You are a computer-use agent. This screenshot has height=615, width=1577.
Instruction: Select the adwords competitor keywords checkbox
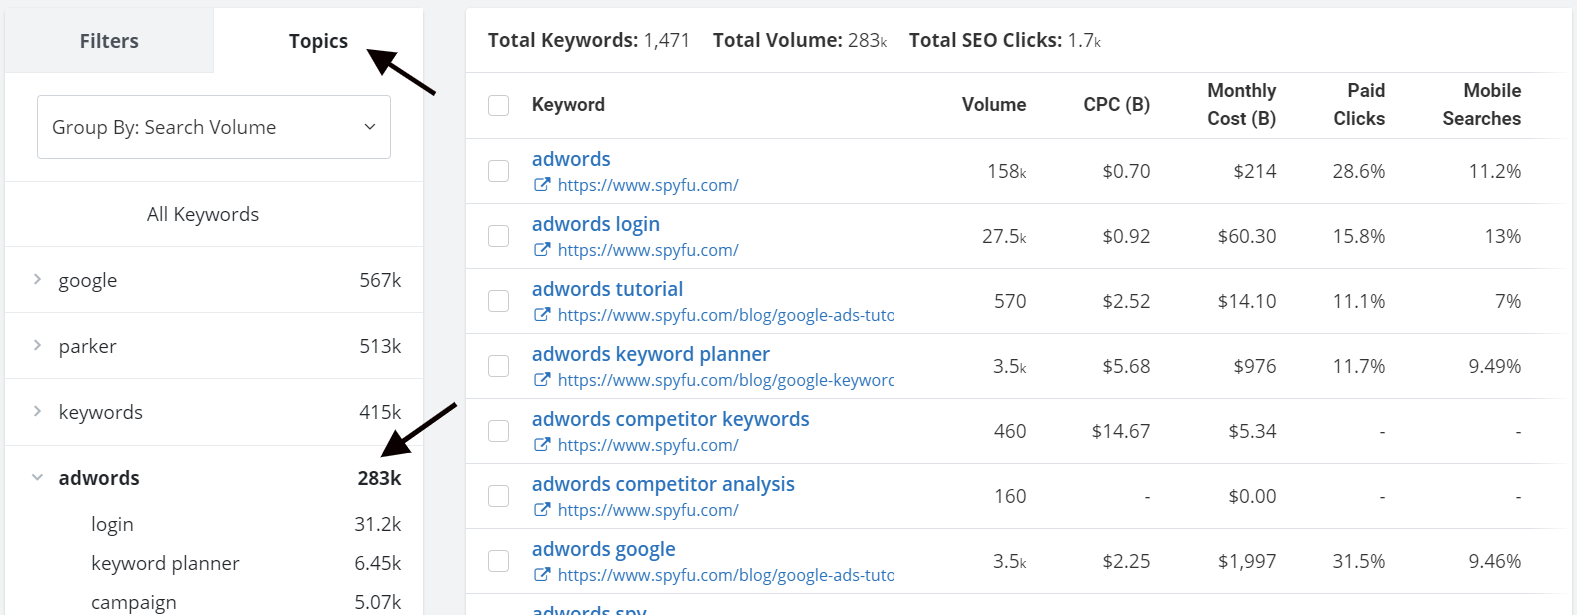click(498, 431)
